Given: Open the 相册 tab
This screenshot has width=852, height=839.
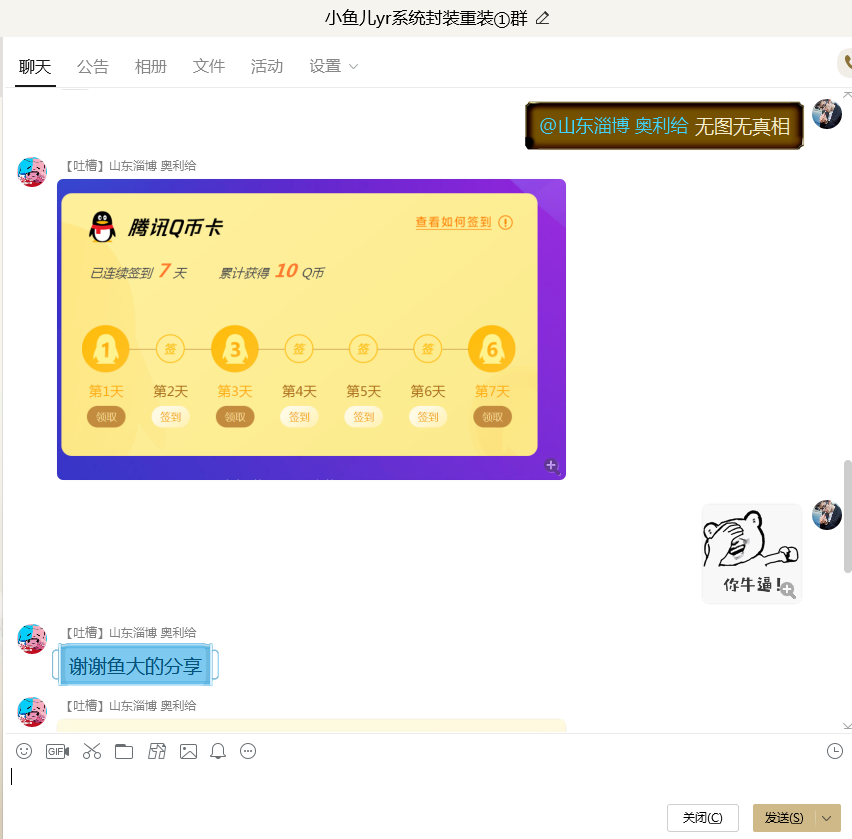Looking at the screenshot, I should (151, 66).
